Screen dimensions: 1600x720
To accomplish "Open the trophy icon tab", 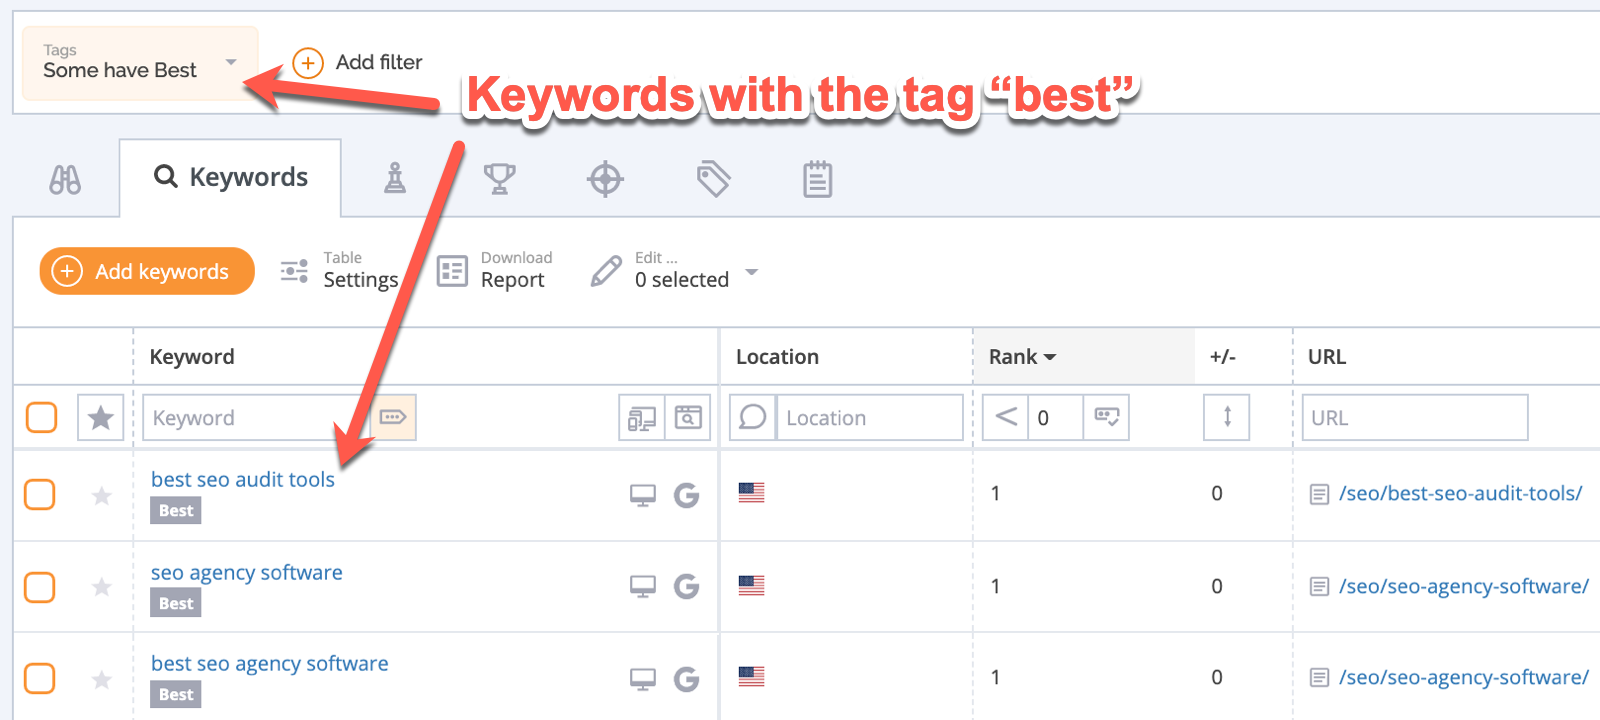I will click(499, 179).
